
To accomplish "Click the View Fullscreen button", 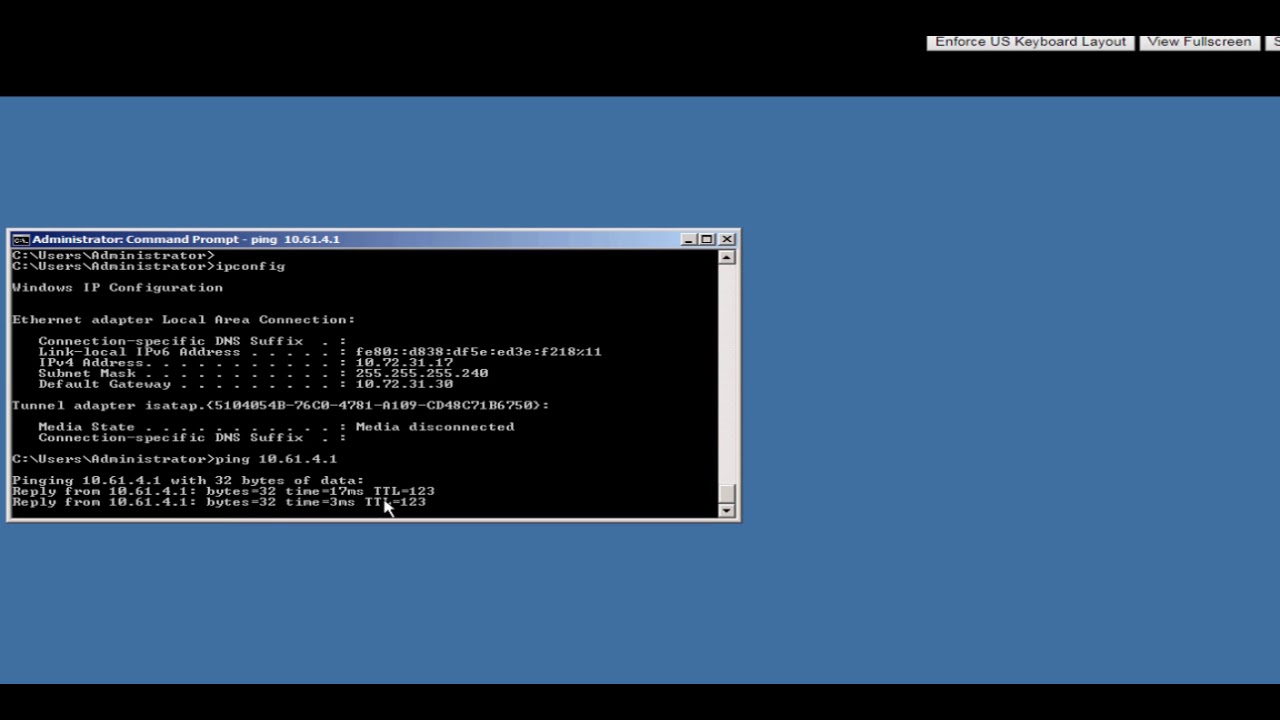I will [1199, 42].
